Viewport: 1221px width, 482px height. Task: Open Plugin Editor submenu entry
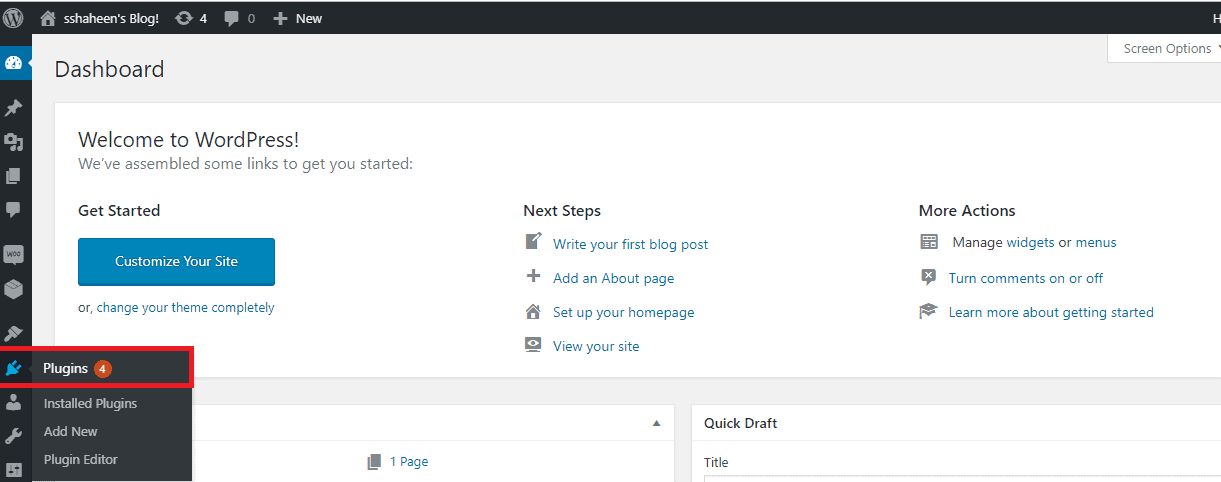click(81, 459)
